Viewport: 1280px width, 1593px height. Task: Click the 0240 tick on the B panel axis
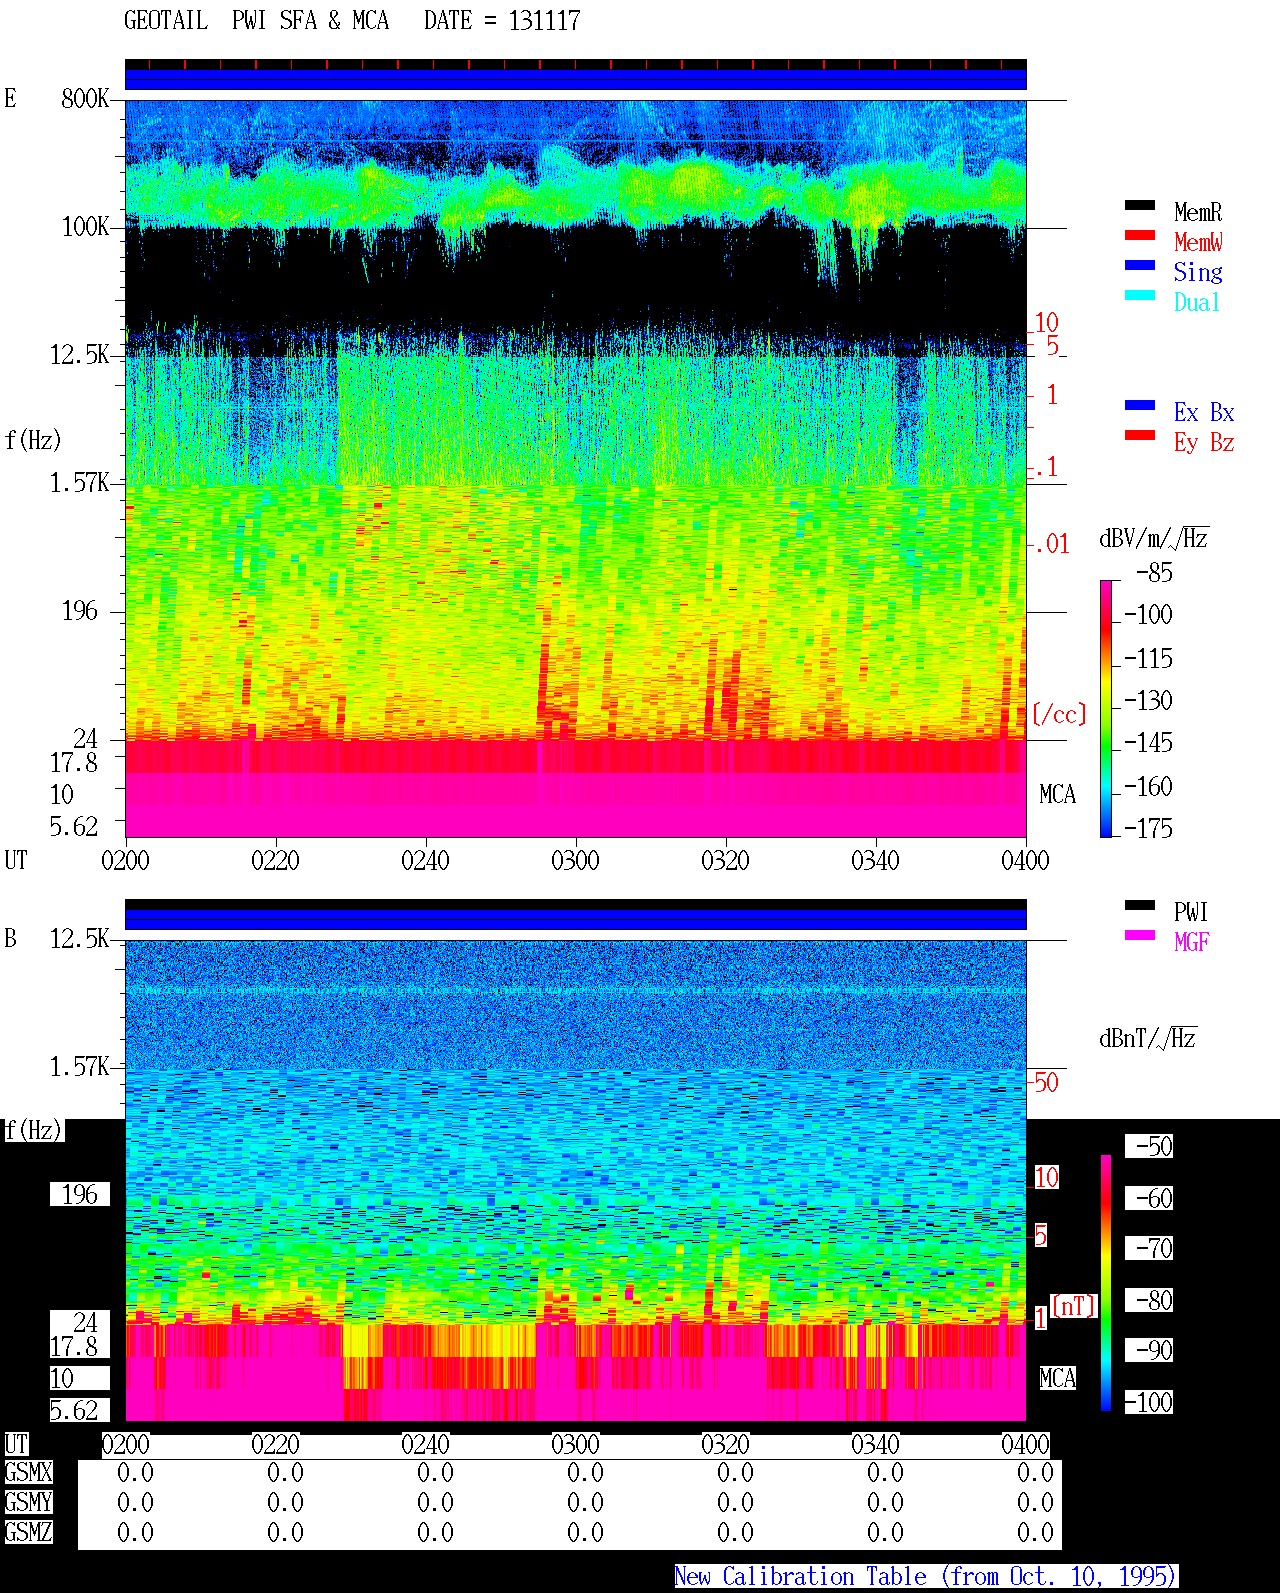click(x=425, y=1445)
